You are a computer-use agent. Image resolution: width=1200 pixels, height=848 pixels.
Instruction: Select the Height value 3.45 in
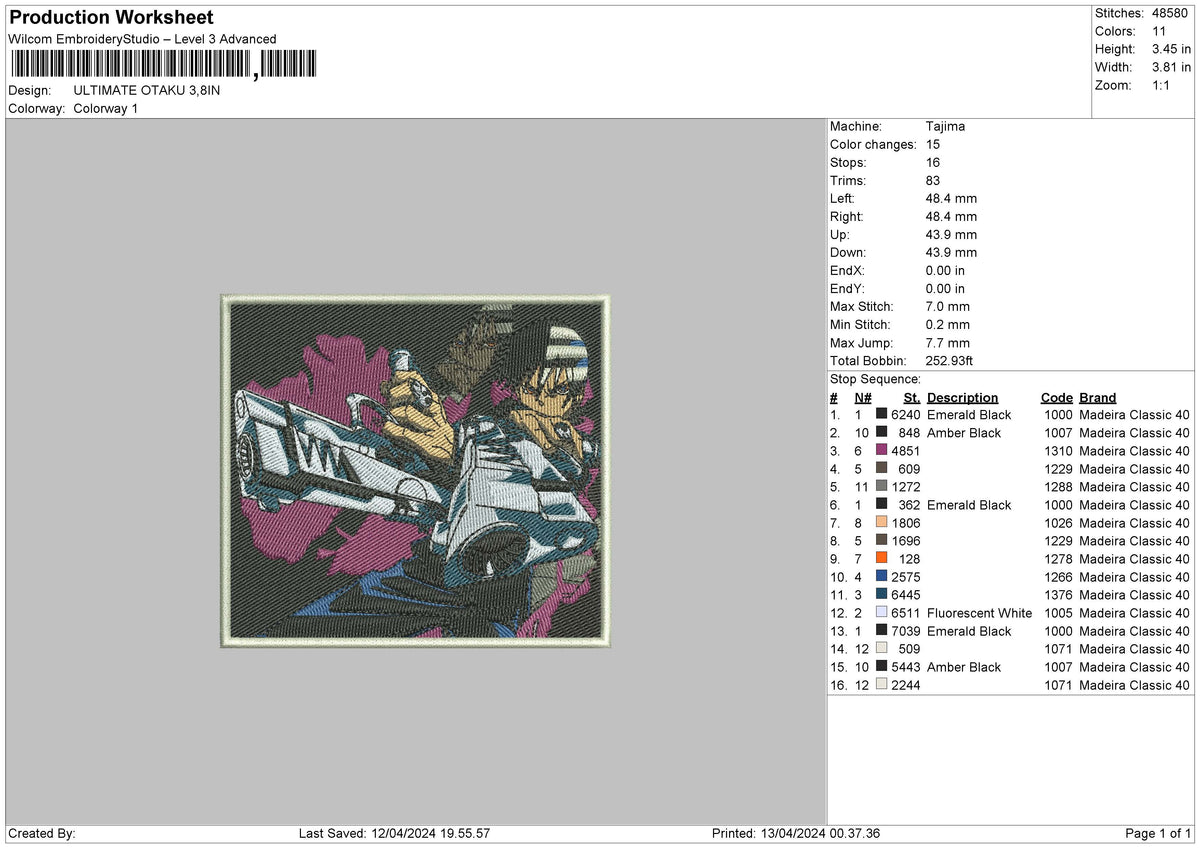click(1172, 49)
